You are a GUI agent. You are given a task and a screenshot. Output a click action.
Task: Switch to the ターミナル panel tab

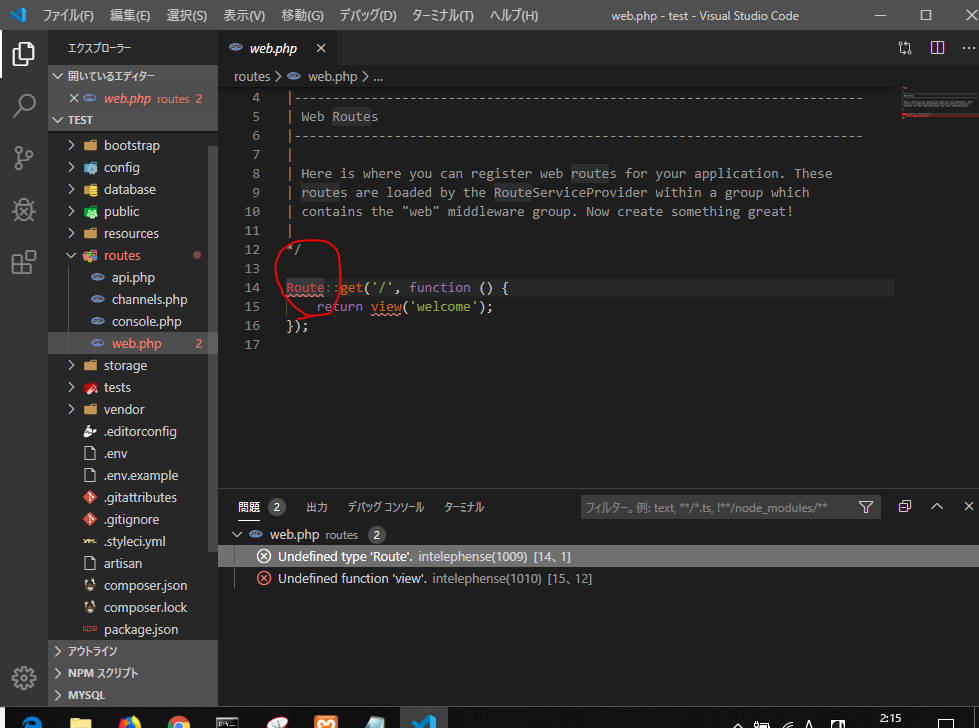pos(464,507)
